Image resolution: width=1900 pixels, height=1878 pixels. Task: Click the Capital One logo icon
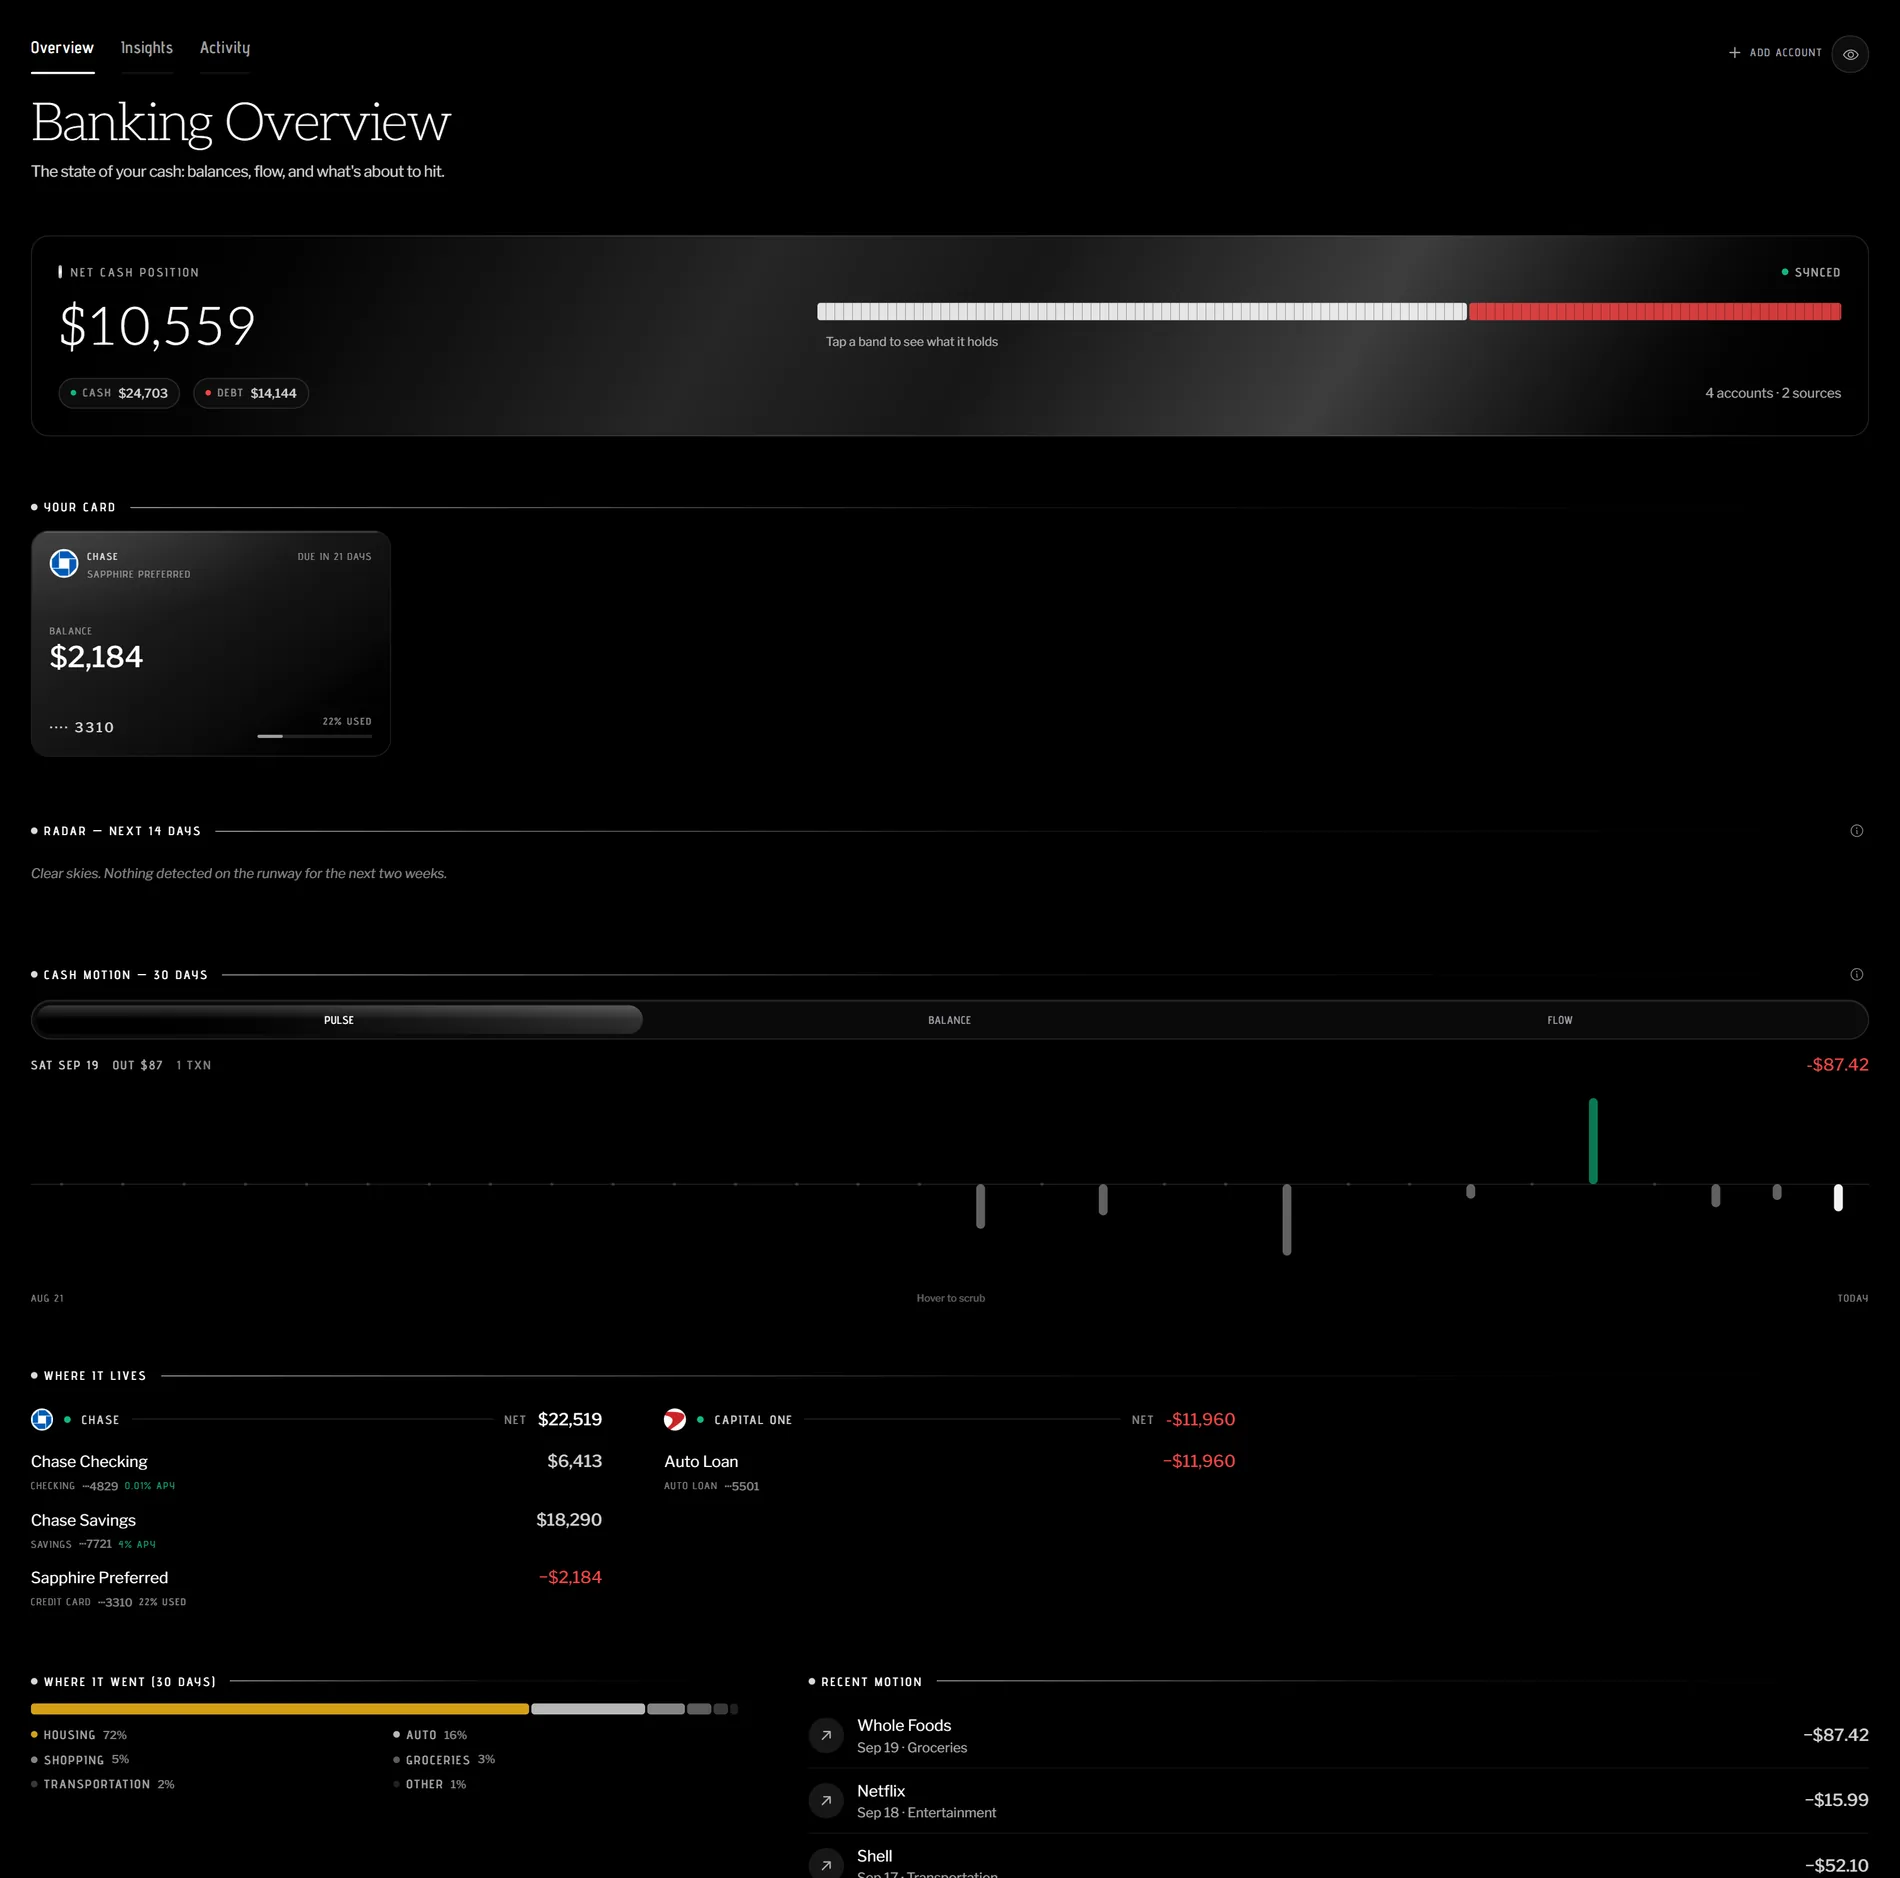coord(675,1419)
